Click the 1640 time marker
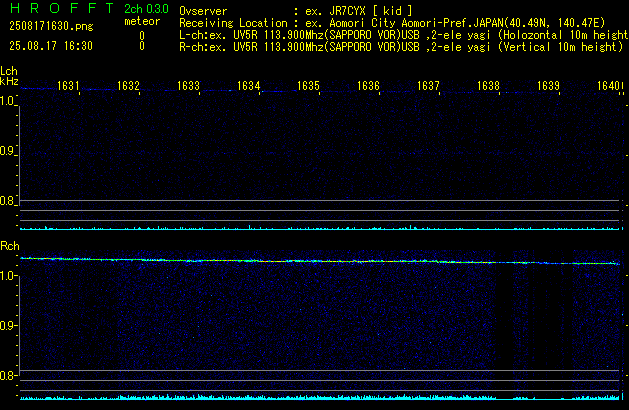This screenshot has height=410, width=629. tap(608, 86)
